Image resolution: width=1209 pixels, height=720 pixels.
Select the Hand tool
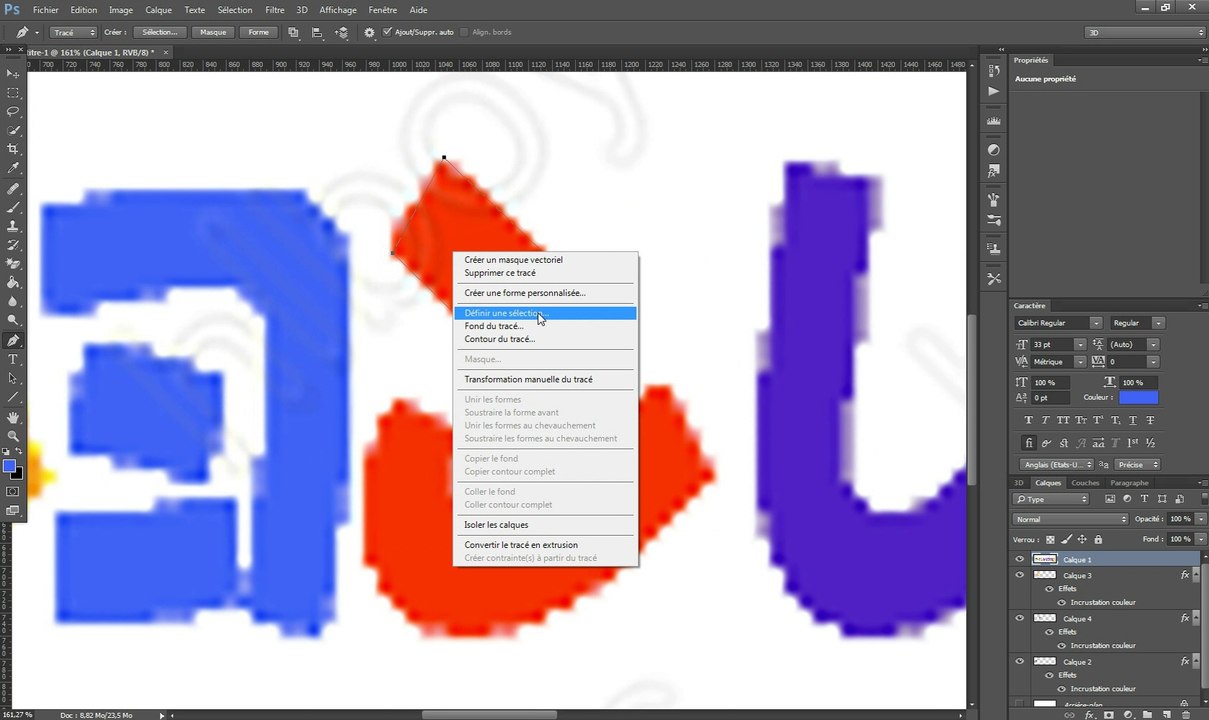click(13, 417)
